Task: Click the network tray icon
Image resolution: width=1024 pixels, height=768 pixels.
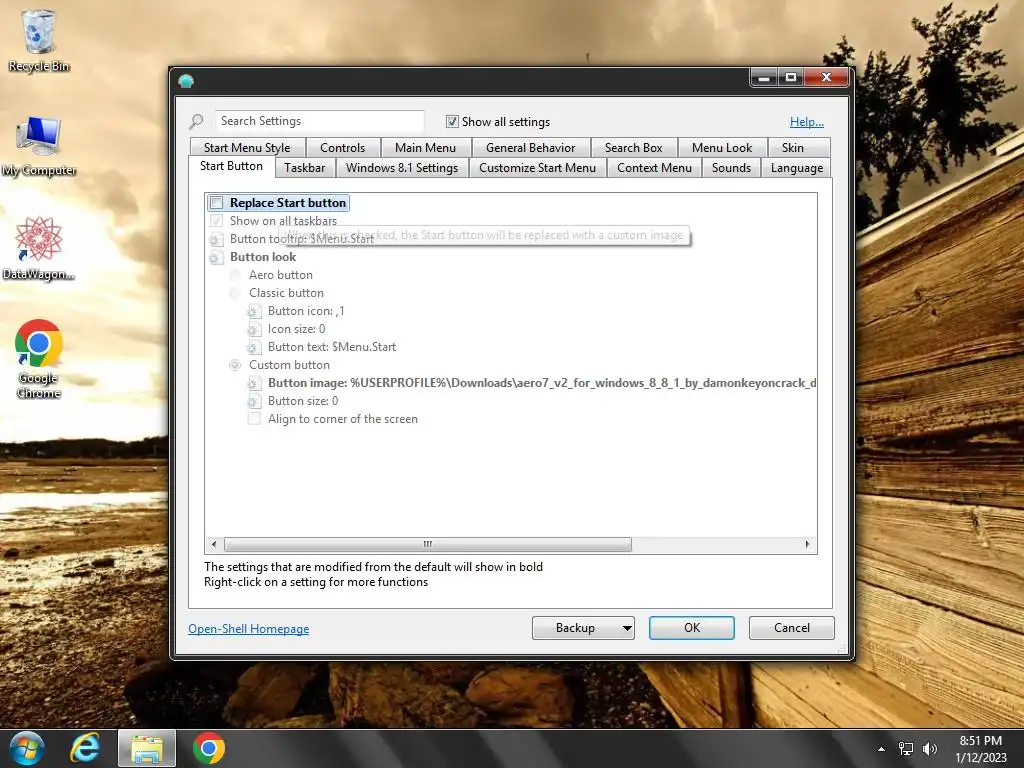Action: tap(906, 749)
